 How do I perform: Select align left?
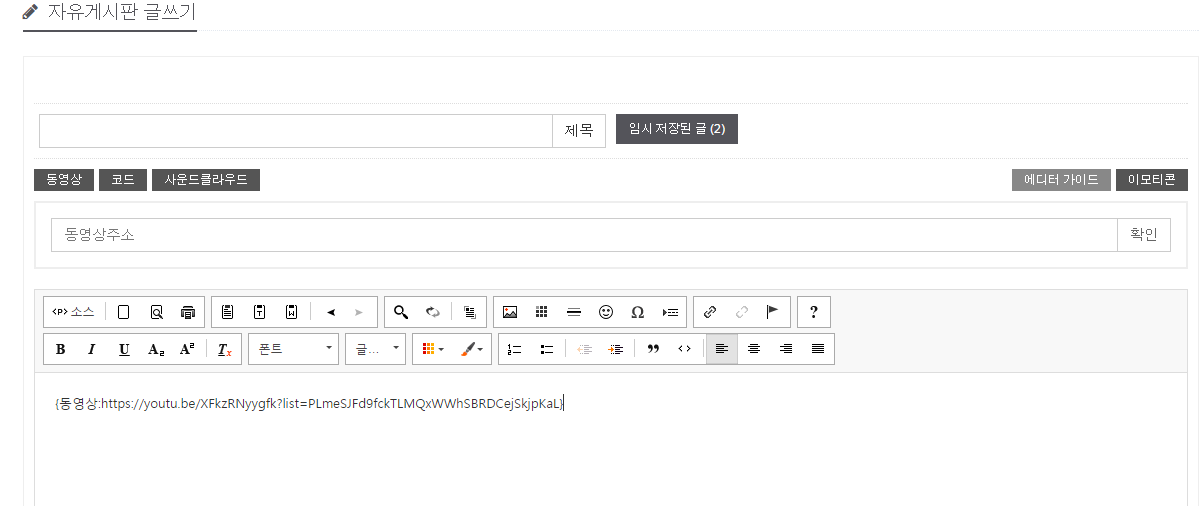coord(722,349)
